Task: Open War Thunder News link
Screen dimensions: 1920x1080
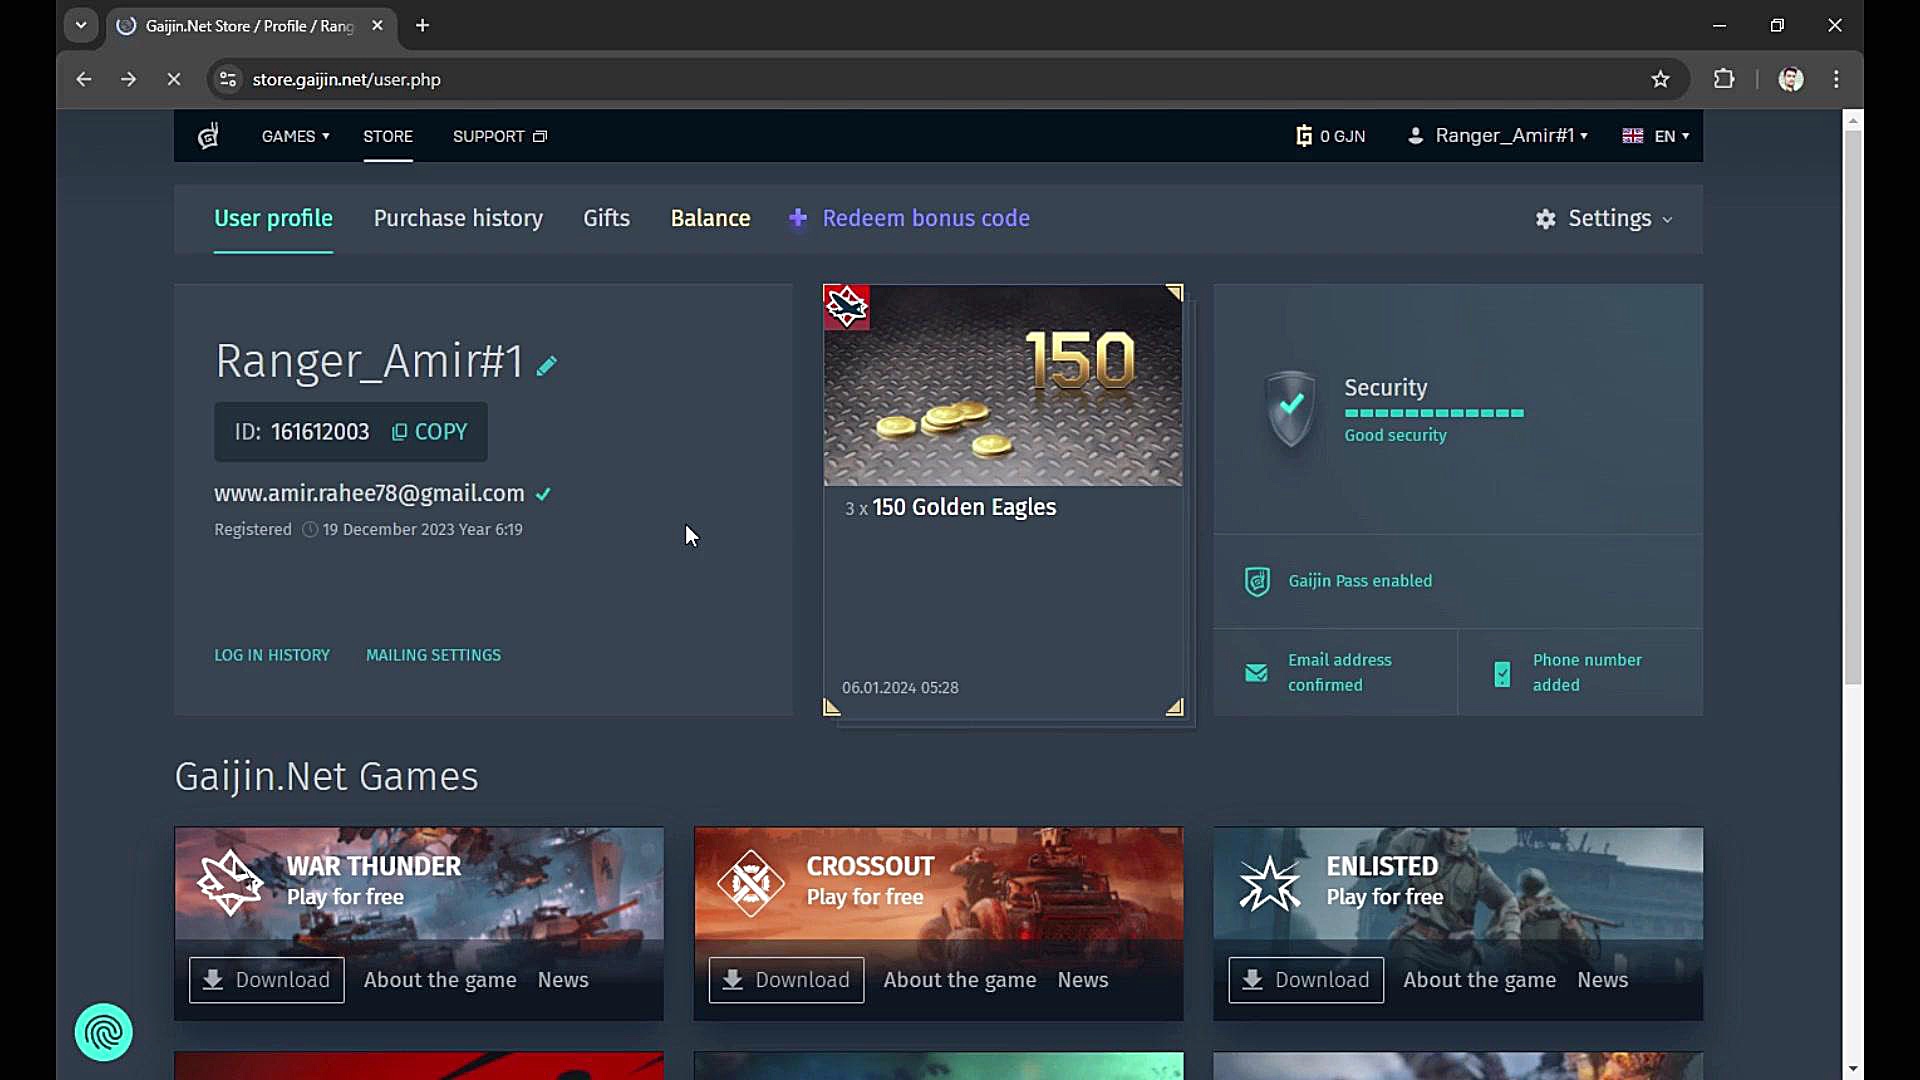Action: pos(563,980)
